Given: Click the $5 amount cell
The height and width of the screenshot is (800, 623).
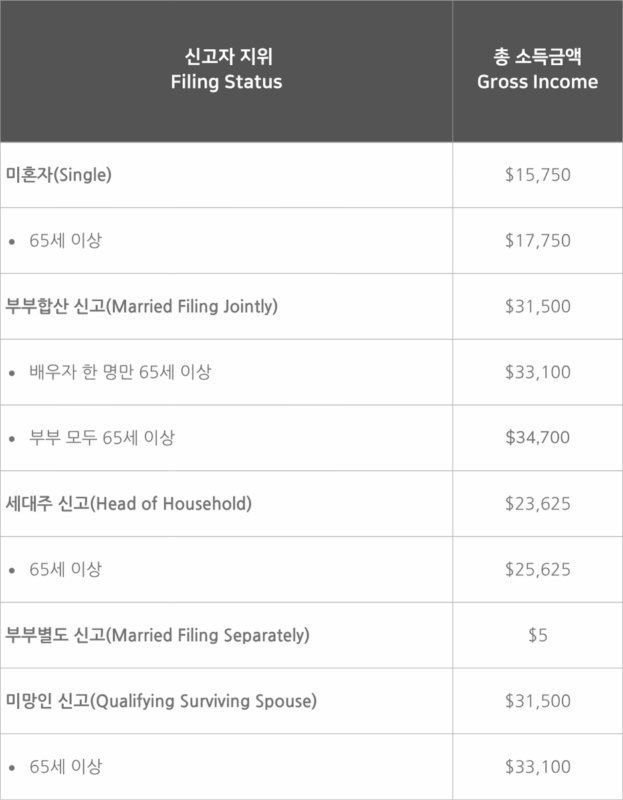Looking at the screenshot, I should (537, 636).
